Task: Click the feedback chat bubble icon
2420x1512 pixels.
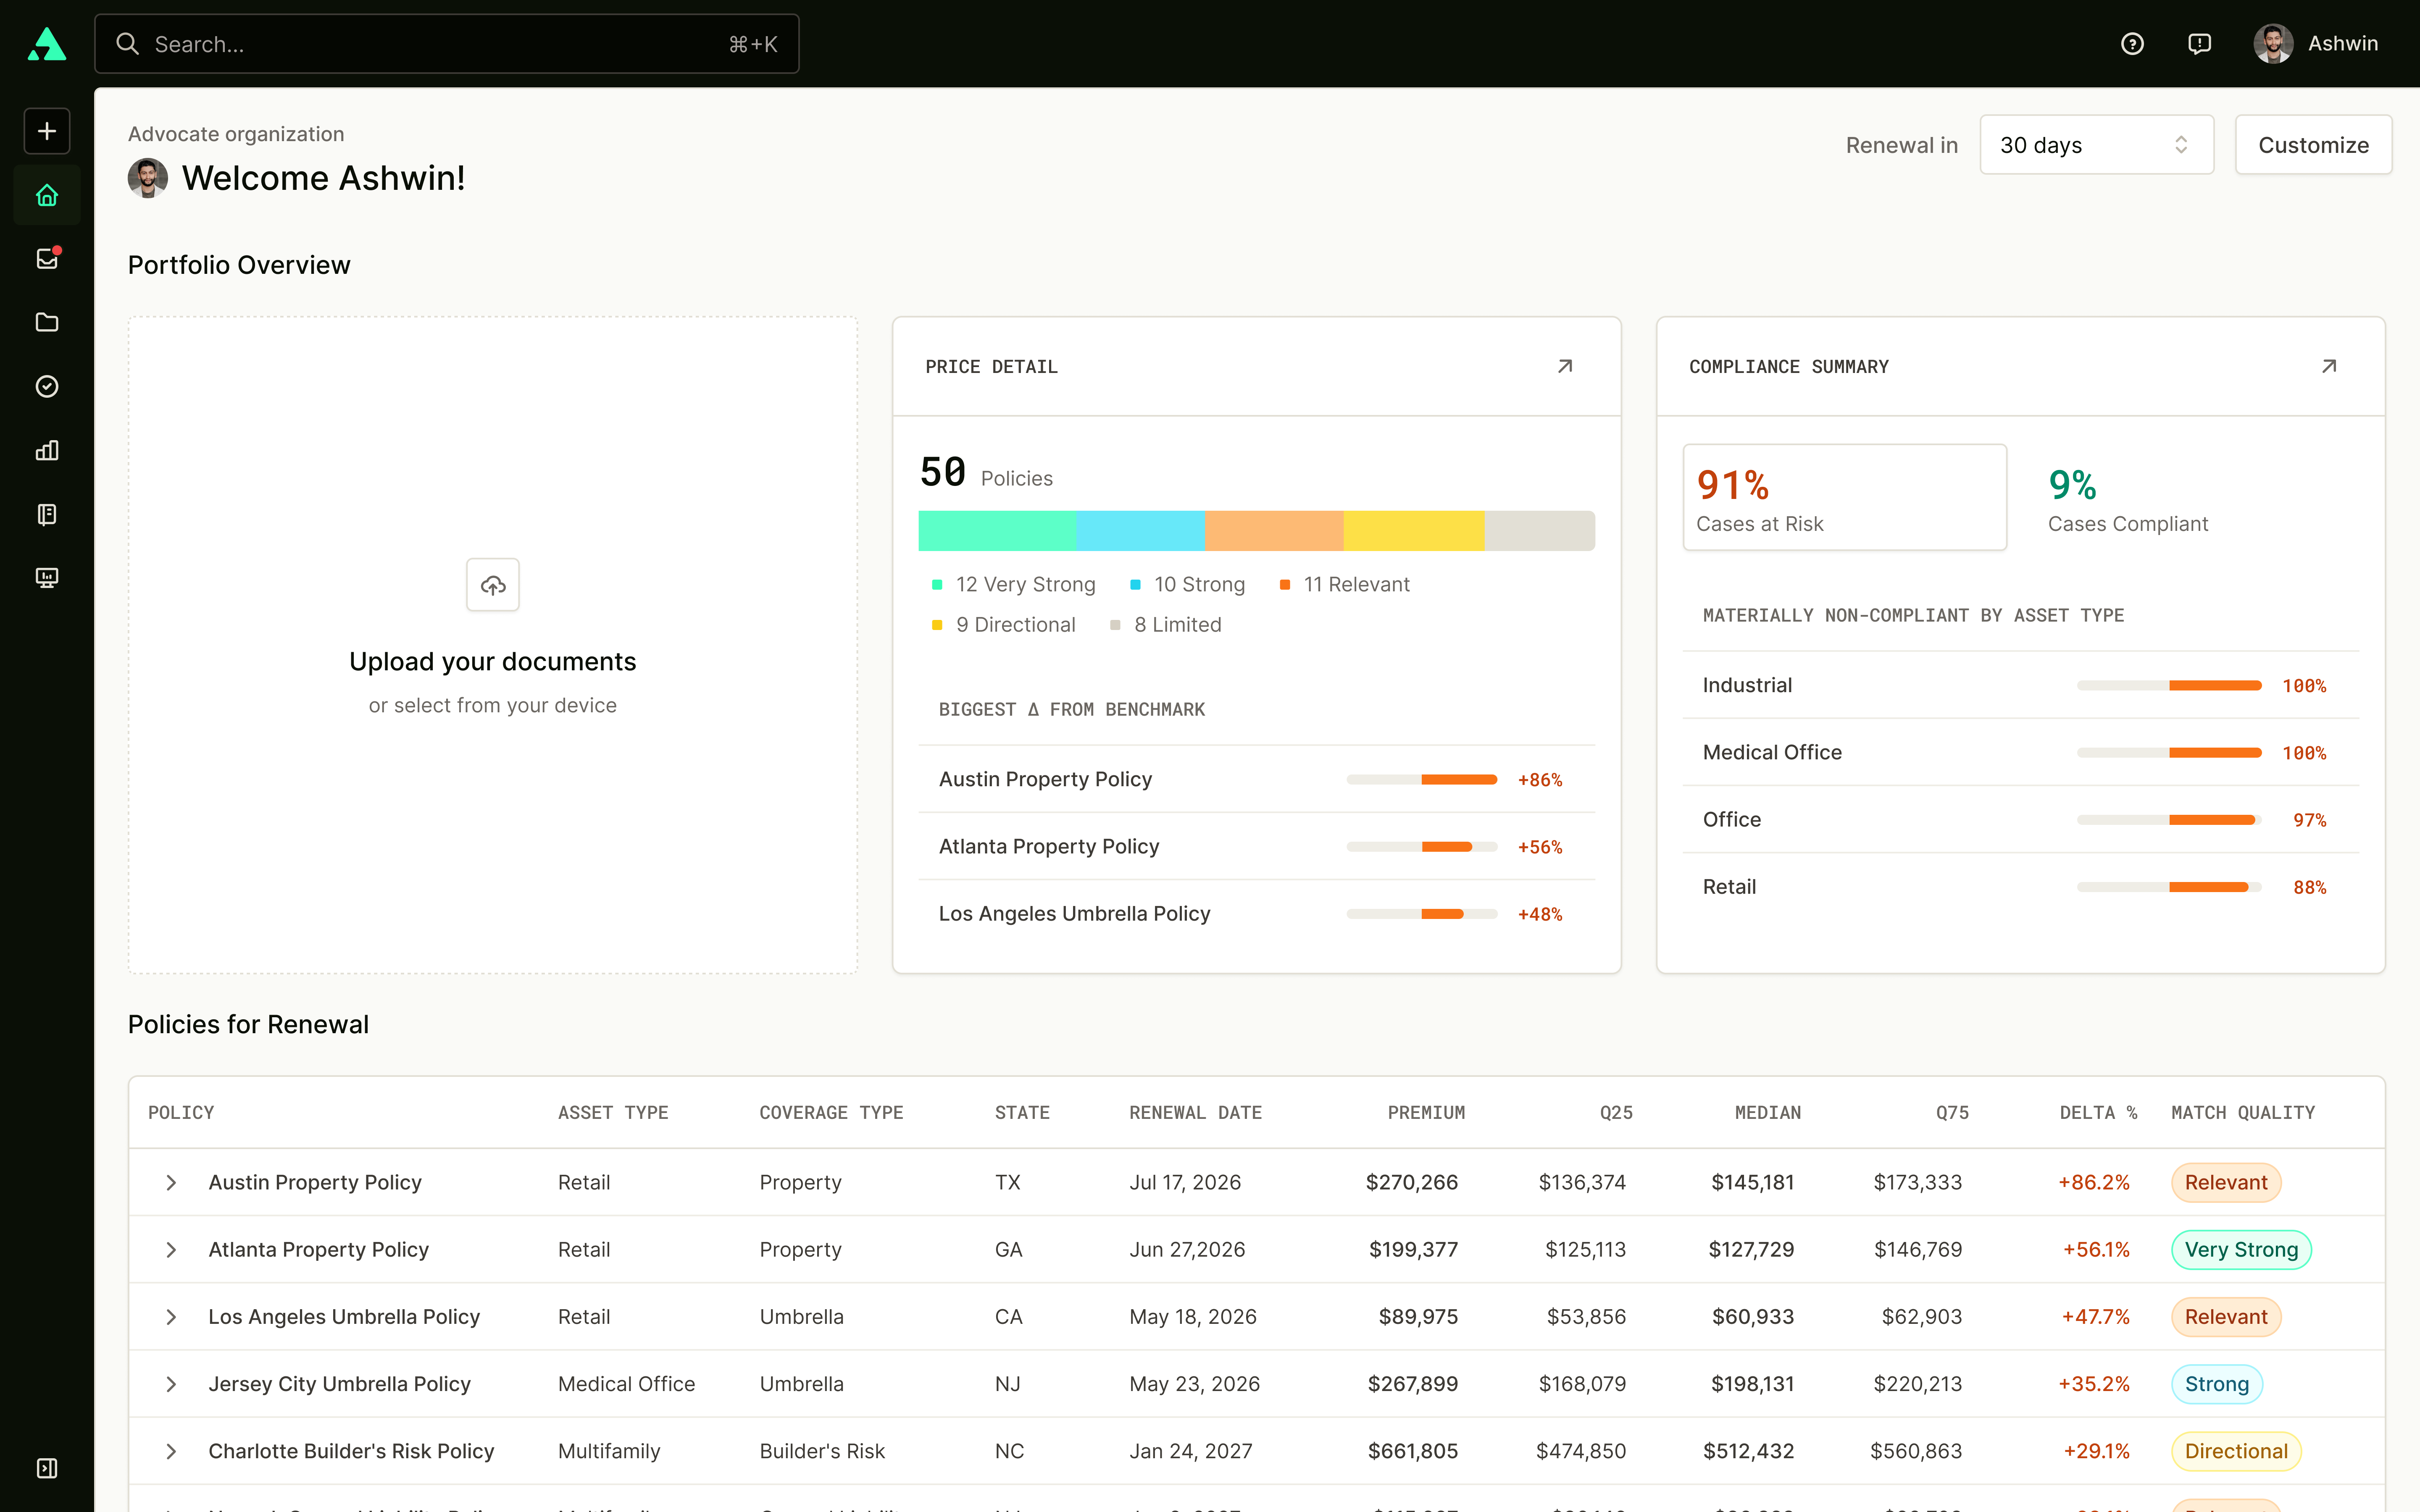Action: click(2199, 44)
